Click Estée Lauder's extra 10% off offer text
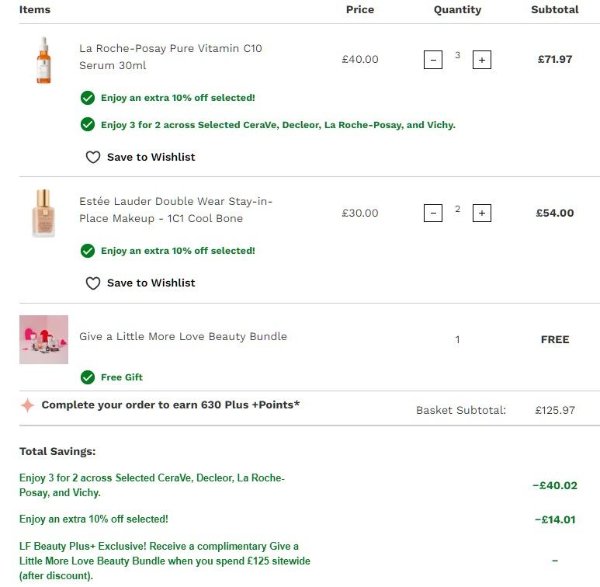 (178, 251)
